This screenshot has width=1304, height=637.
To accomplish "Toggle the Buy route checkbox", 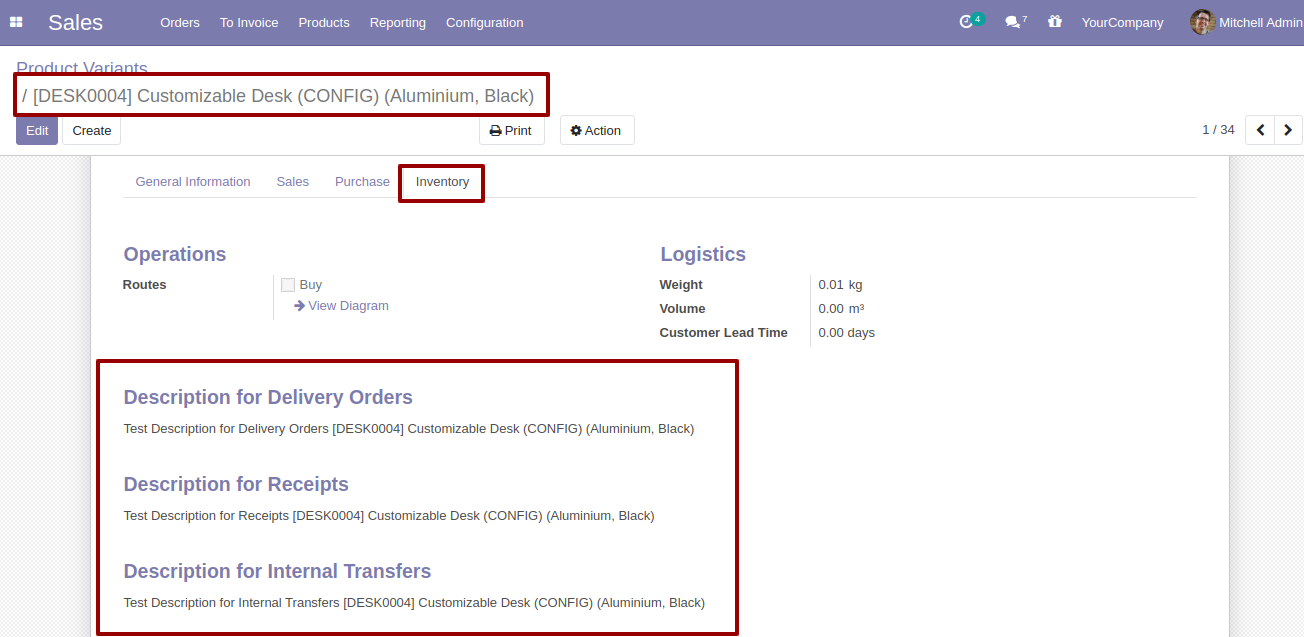I will (x=288, y=285).
